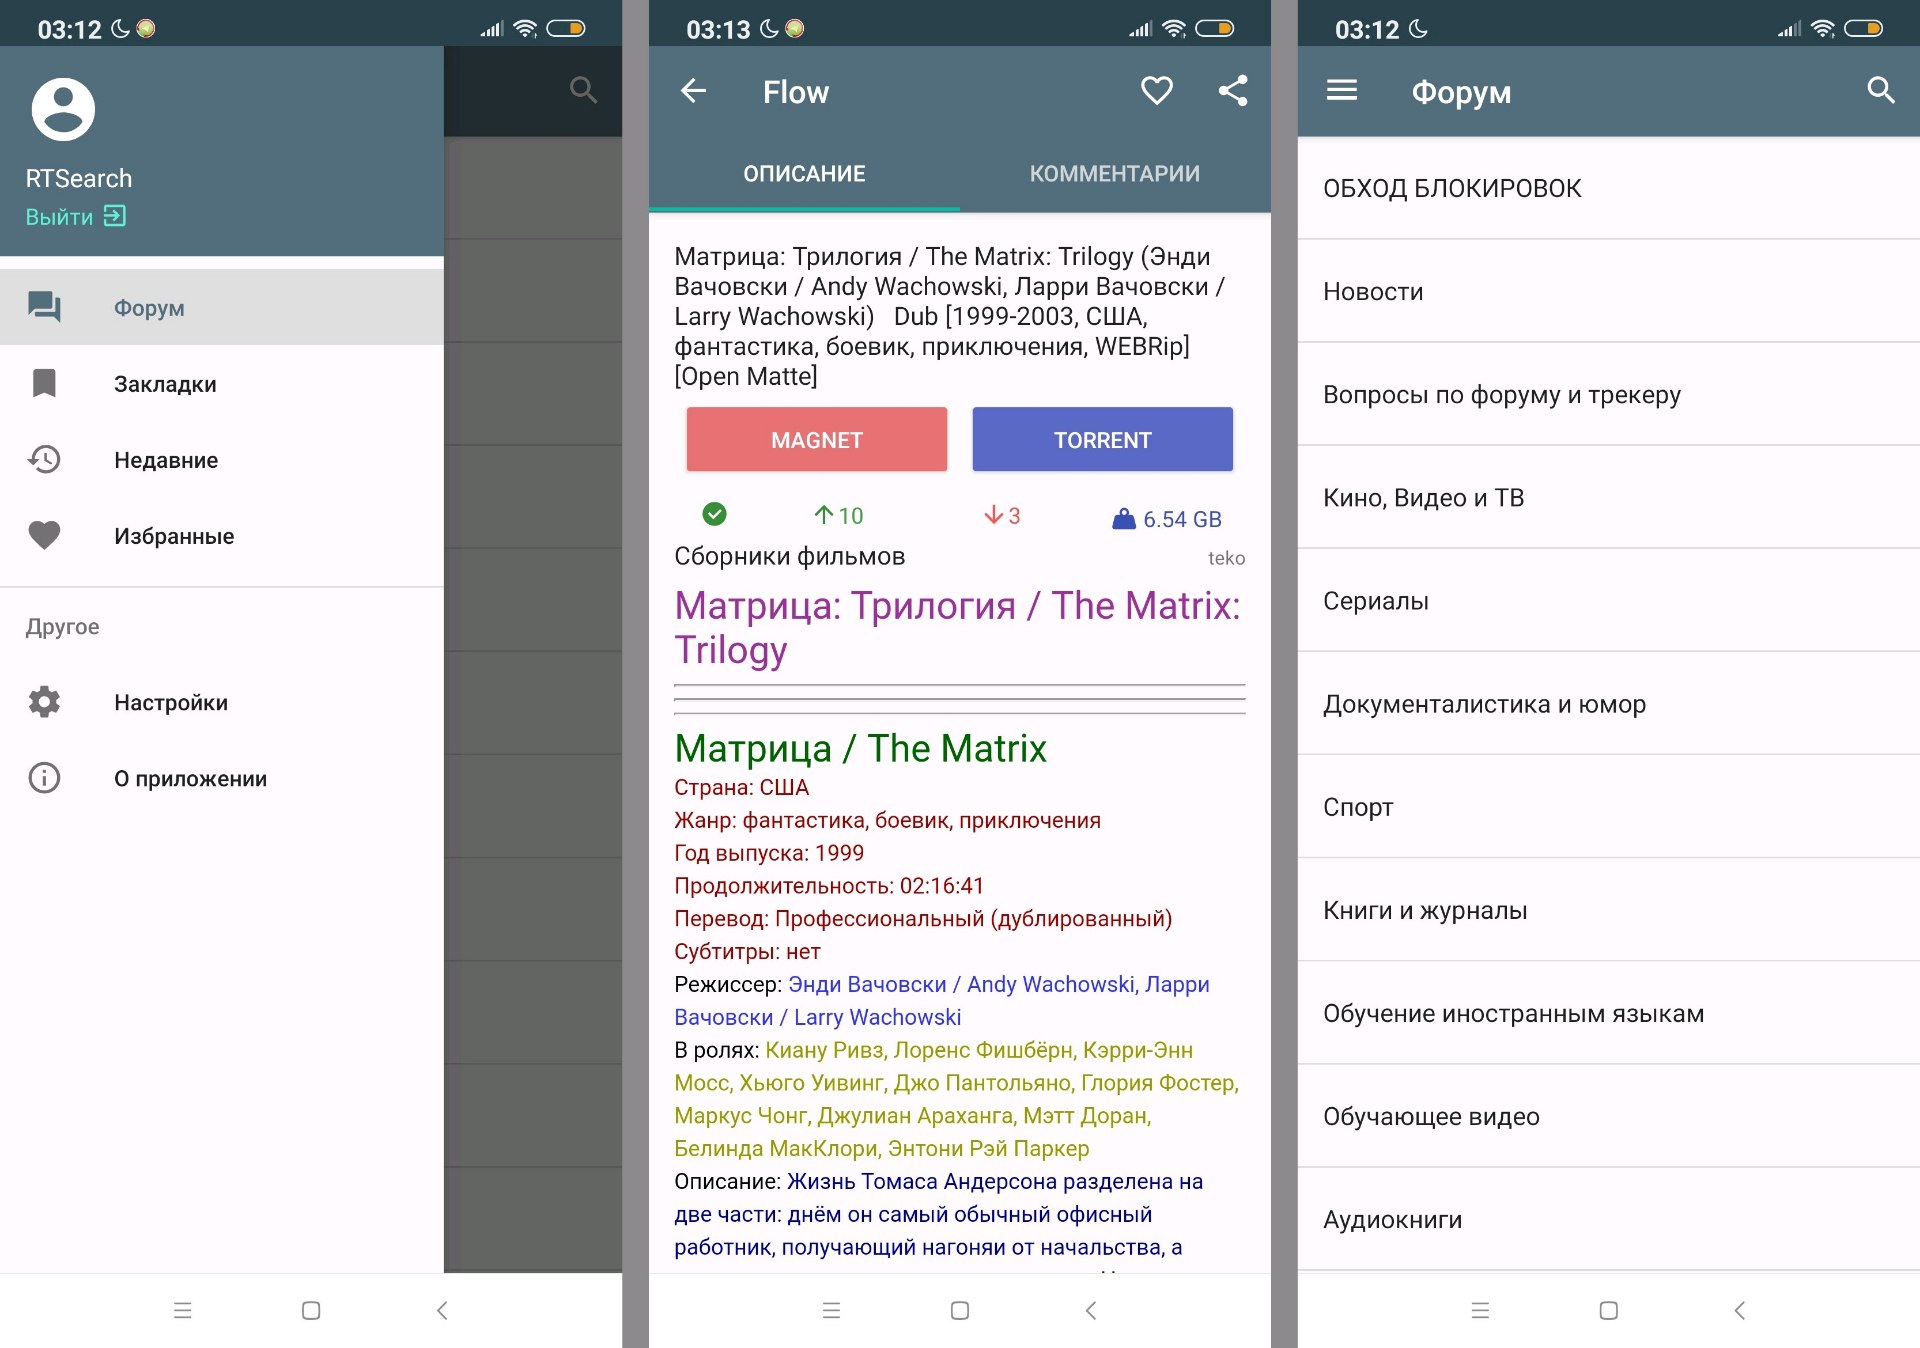The height and width of the screenshot is (1348, 1920).
Task: Click the heart icon beside Избранные
Action: click(44, 535)
